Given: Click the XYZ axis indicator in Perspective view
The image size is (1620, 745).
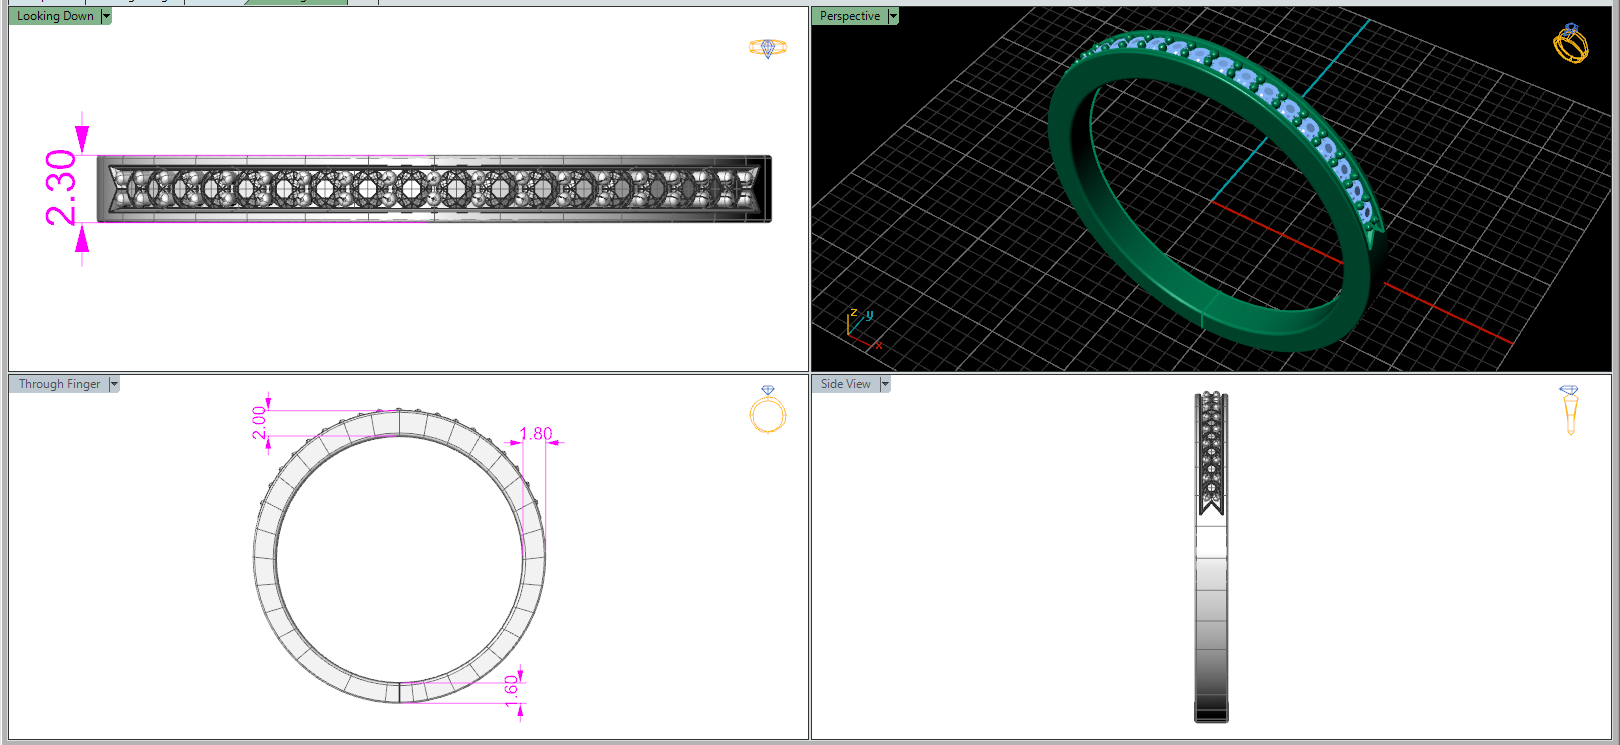Looking at the screenshot, I should [863, 328].
